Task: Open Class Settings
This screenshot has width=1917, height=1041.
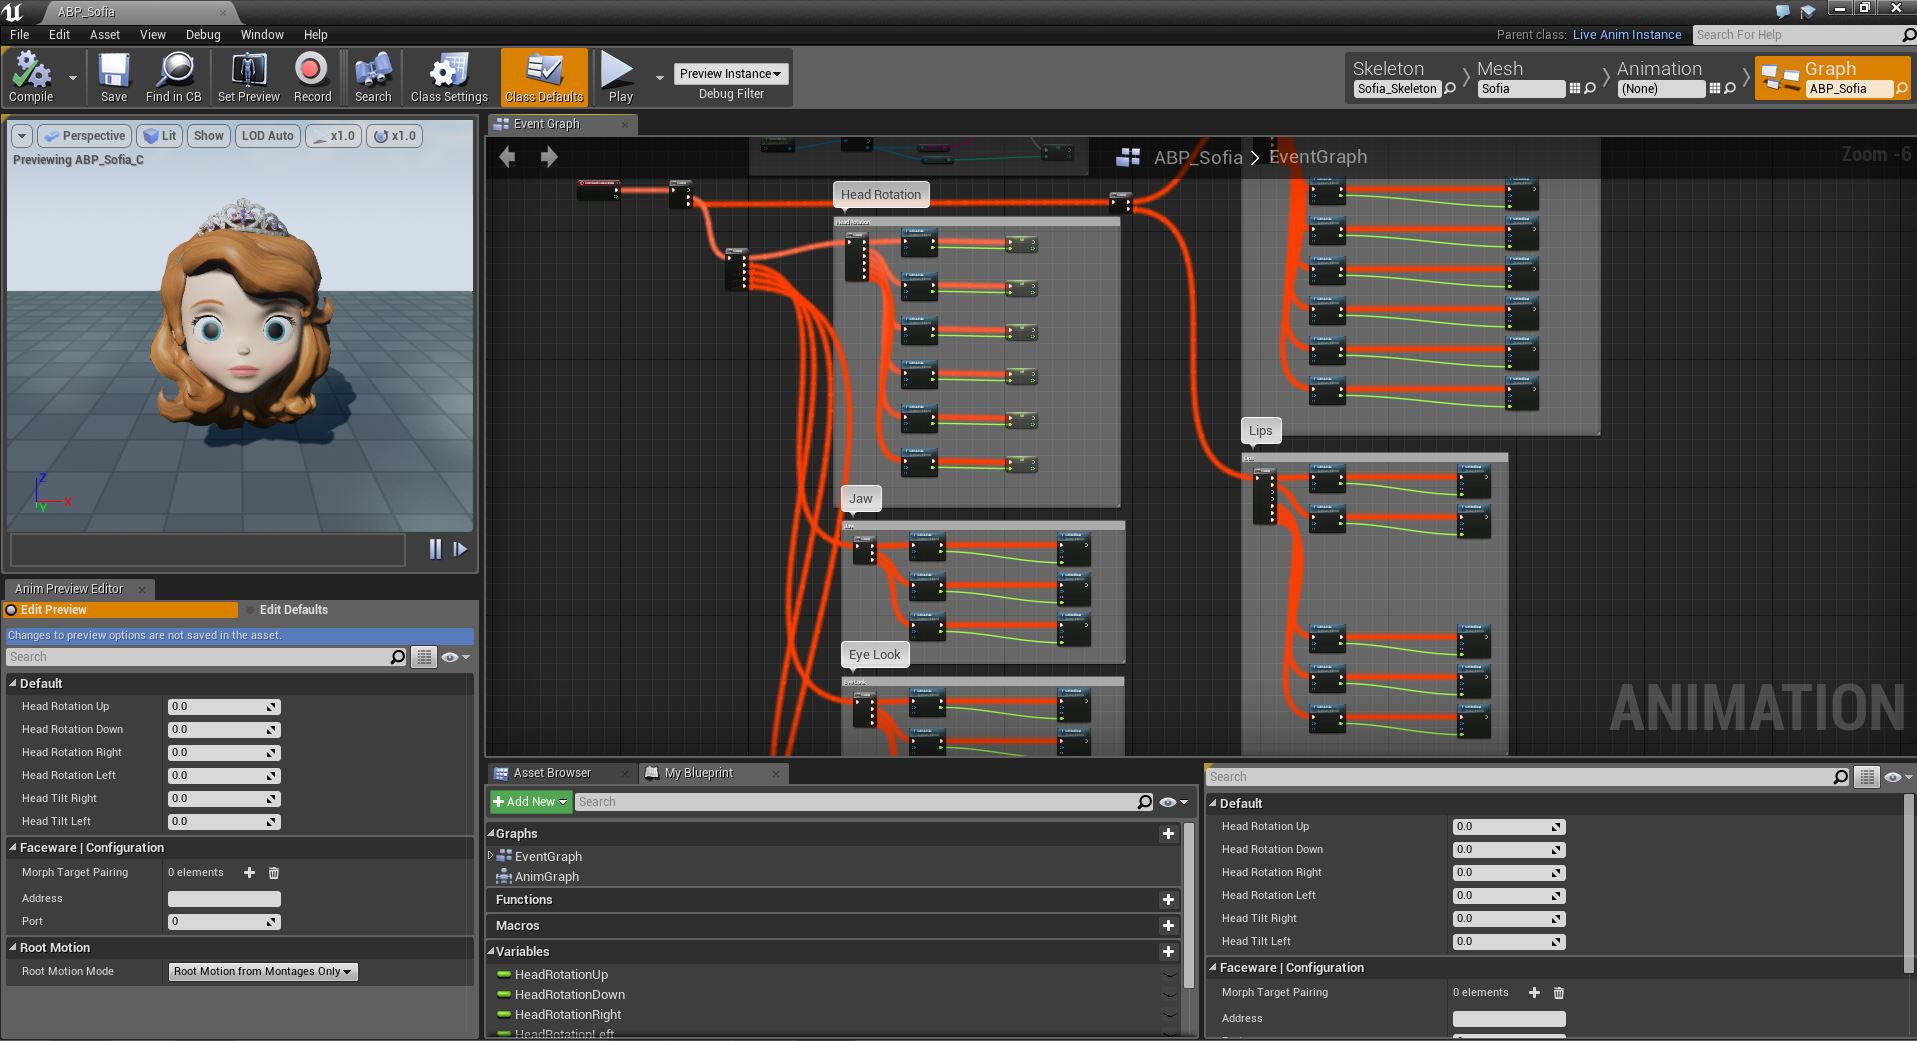Action: (x=449, y=77)
